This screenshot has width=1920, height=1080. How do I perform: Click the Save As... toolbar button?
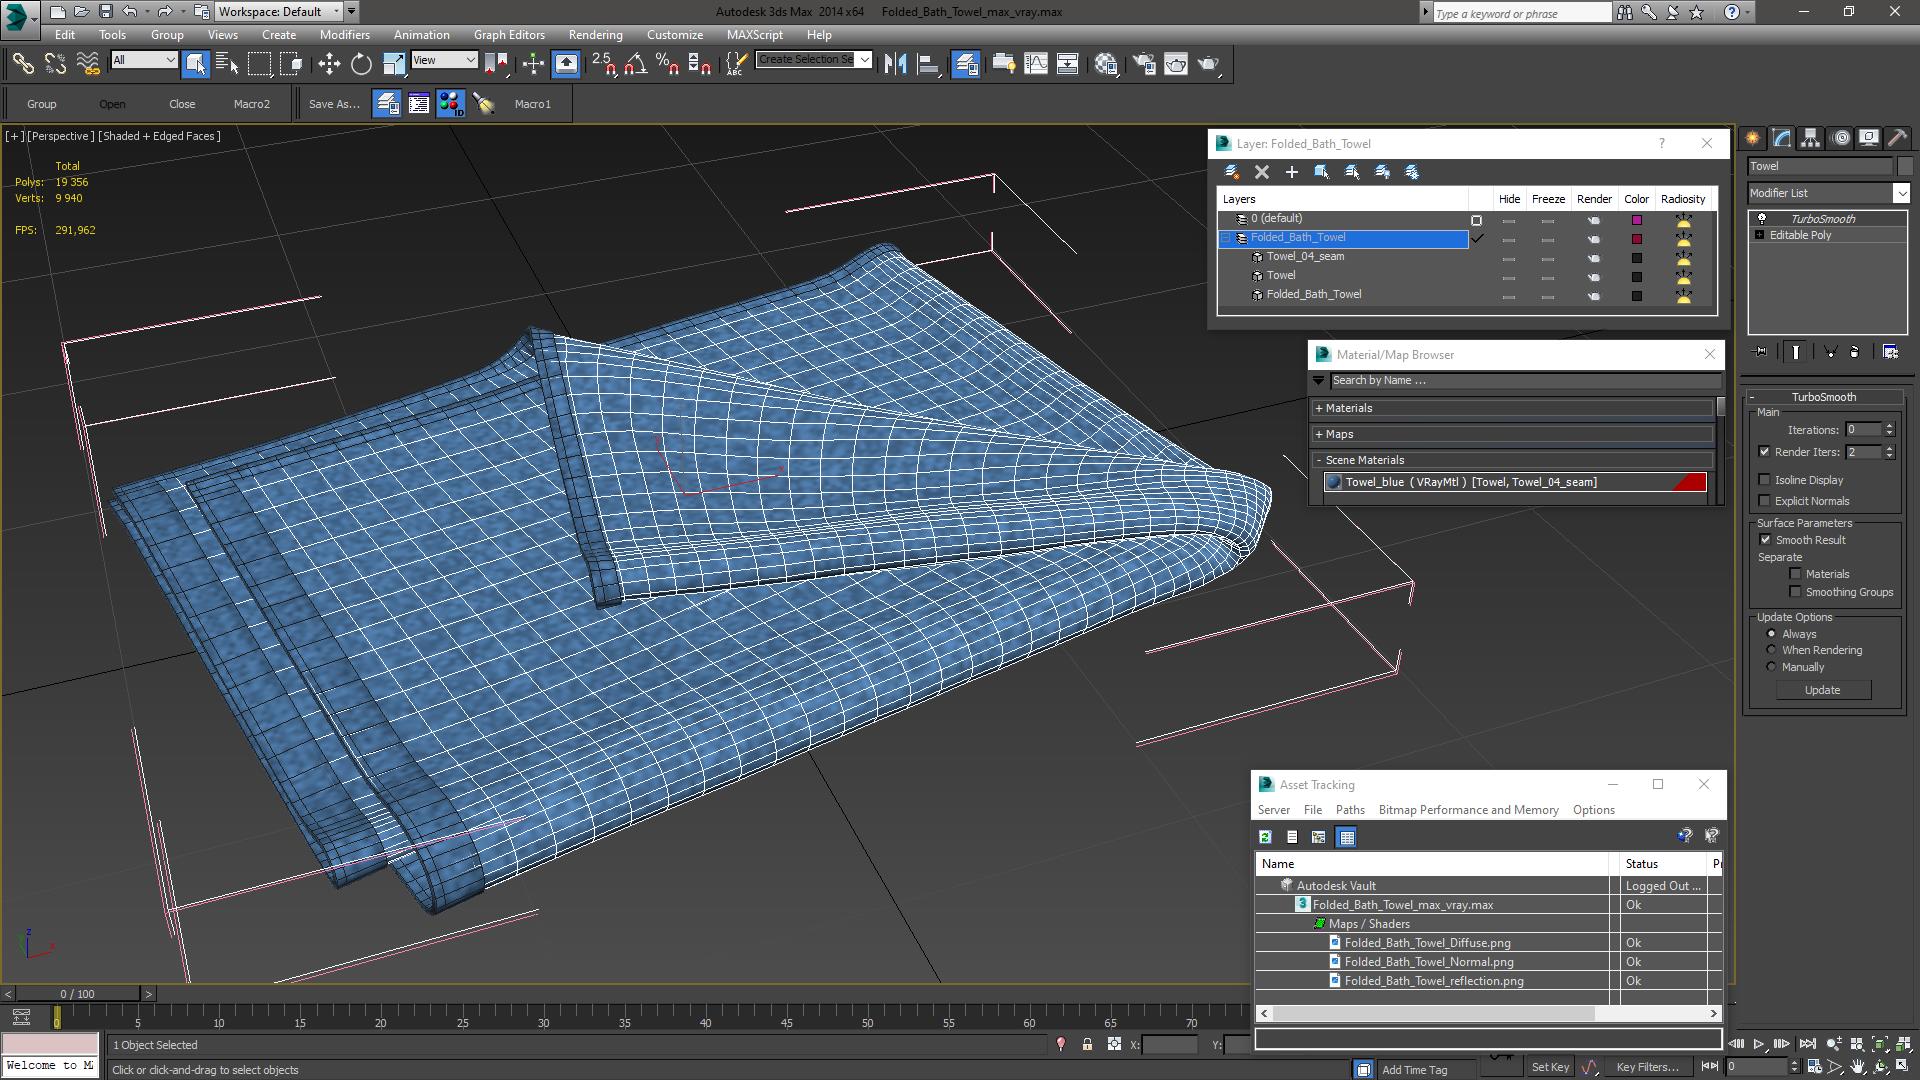pyautogui.click(x=334, y=104)
